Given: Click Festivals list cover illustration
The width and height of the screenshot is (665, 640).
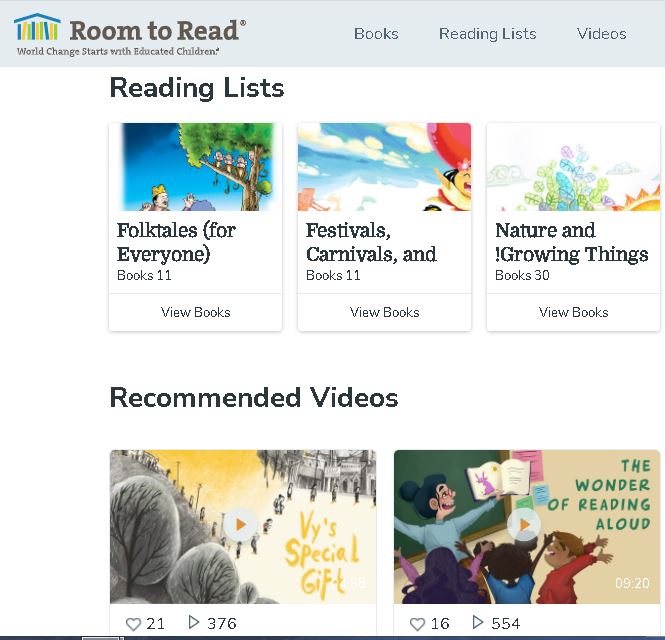Looking at the screenshot, I should click(384, 167).
